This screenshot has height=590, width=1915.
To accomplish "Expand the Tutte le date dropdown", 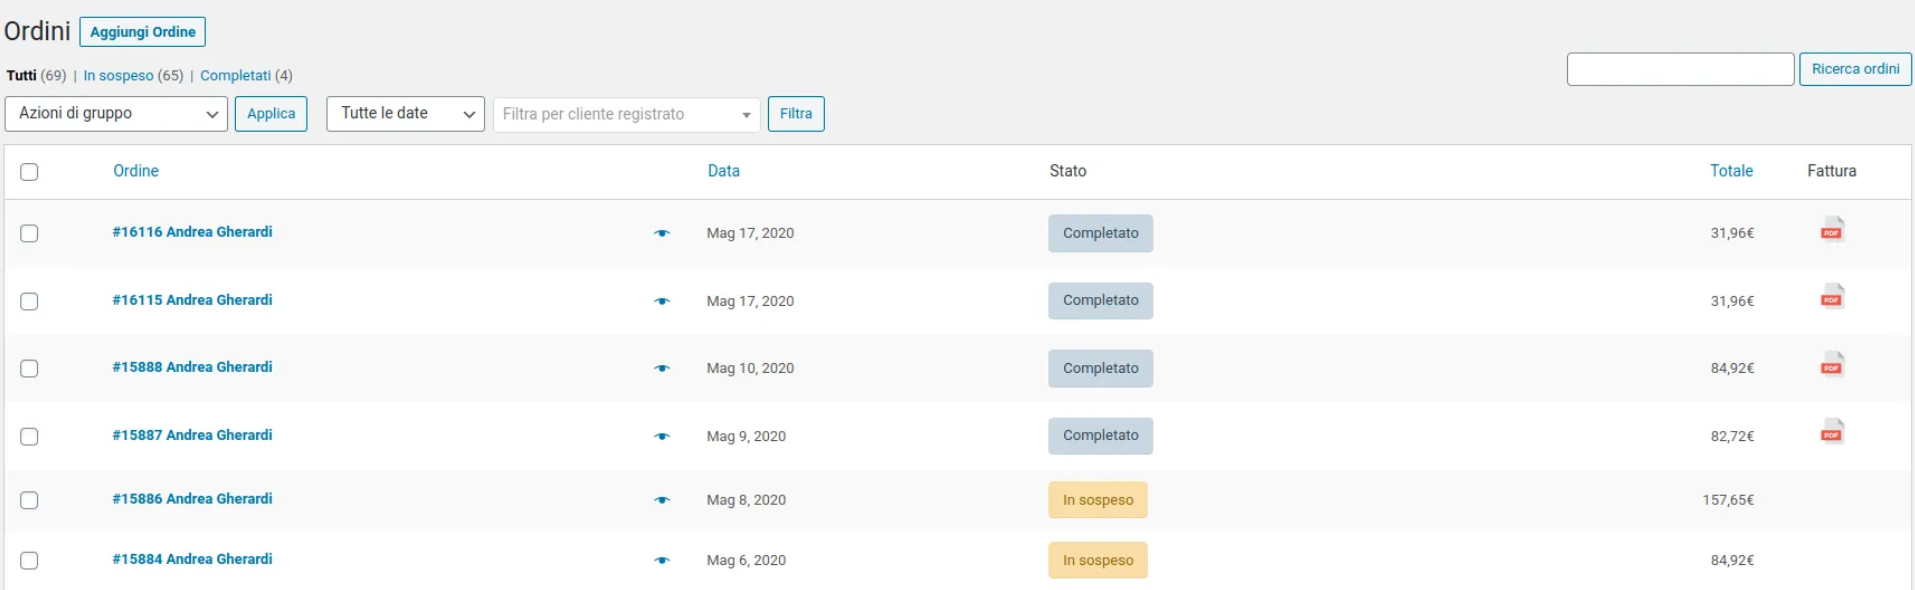I will pyautogui.click(x=405, y=114).
